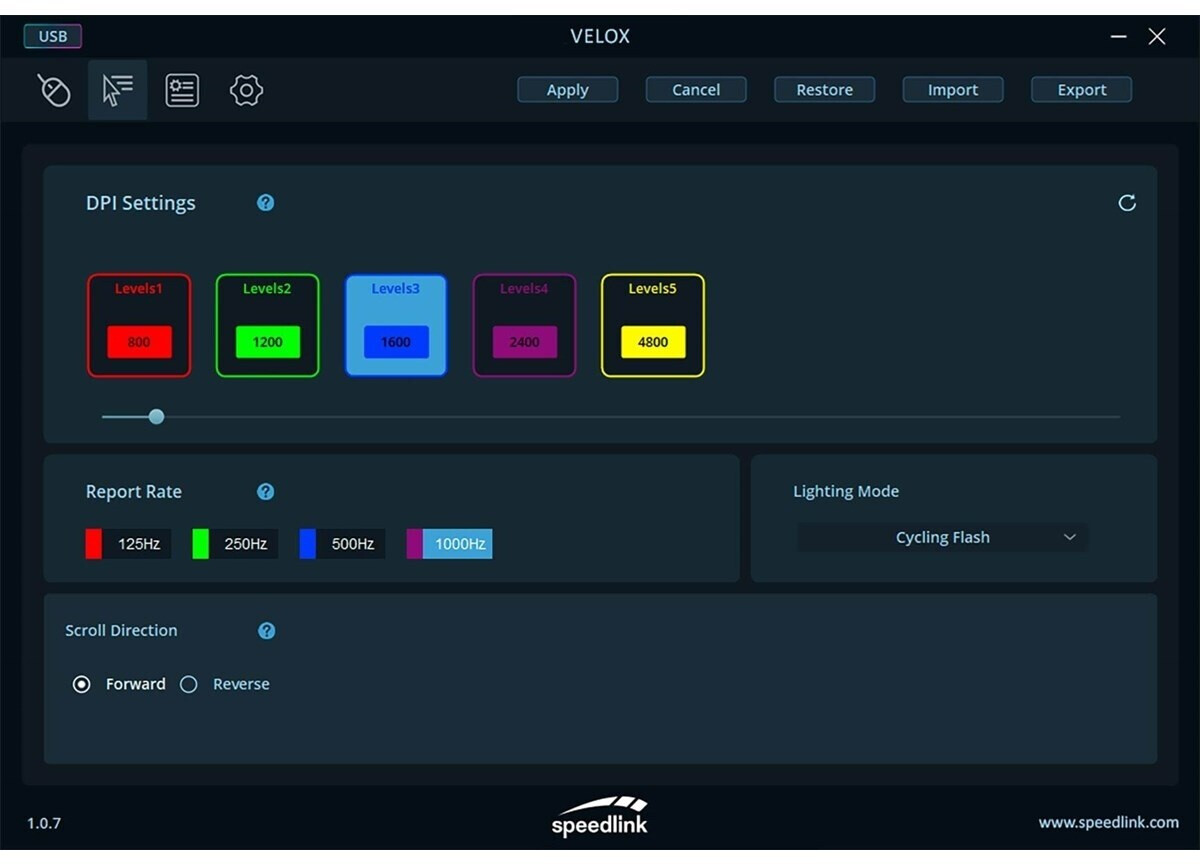Viewport: 1200px width, 865px height.
Task: Click the DPI slider handle
Action: [x=156, y=417]
